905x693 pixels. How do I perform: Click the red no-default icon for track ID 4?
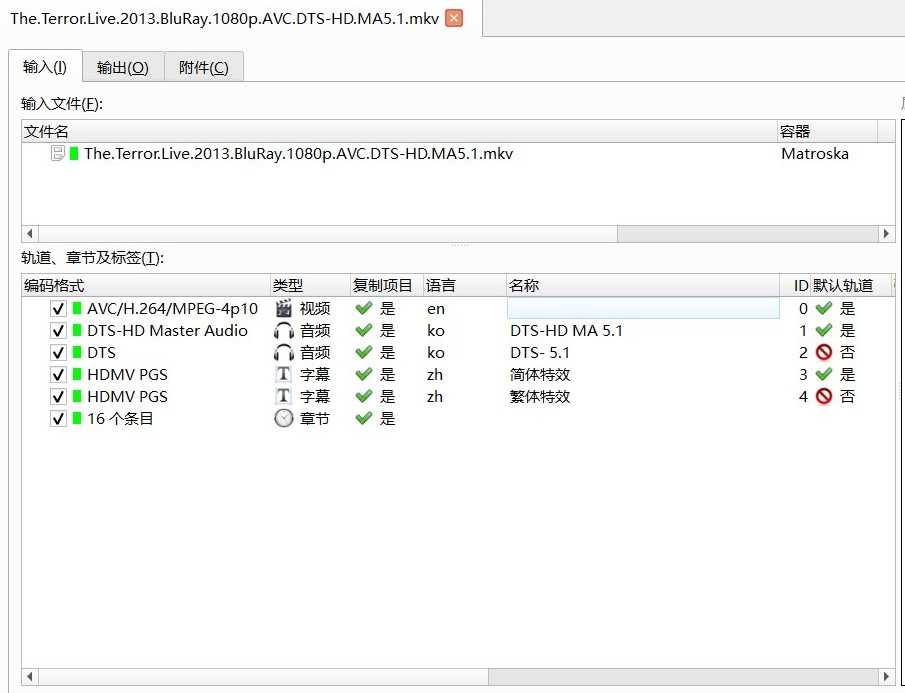pyautogui.click(x=824, y=396)
